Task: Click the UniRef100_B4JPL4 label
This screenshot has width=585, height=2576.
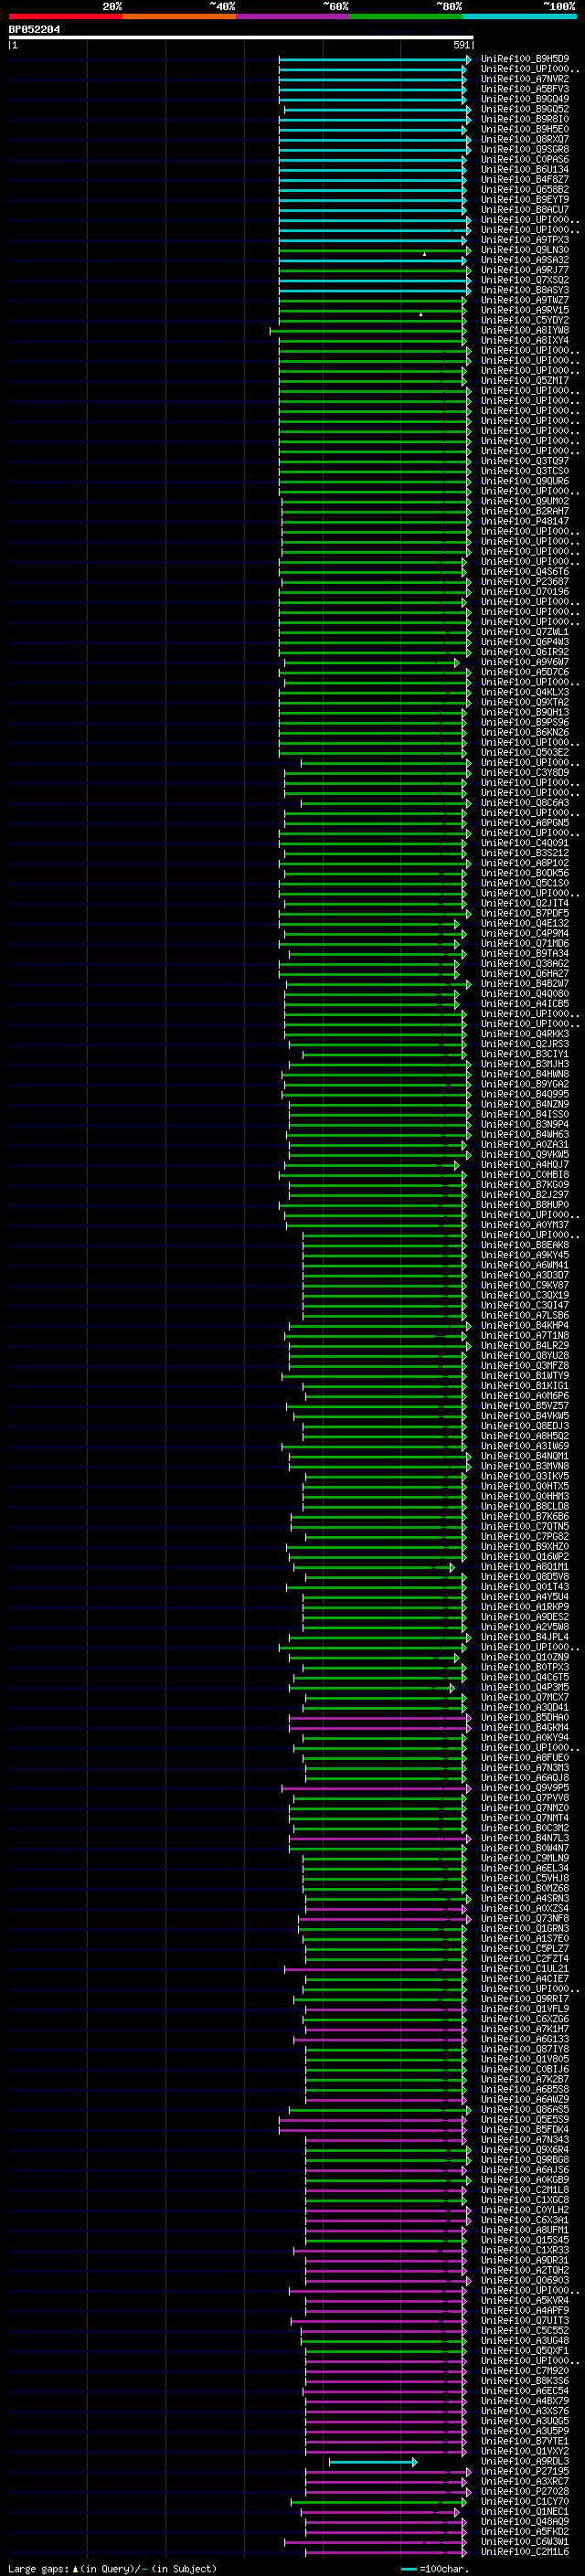Action: pyautogui.click(x=525, y=1637)
